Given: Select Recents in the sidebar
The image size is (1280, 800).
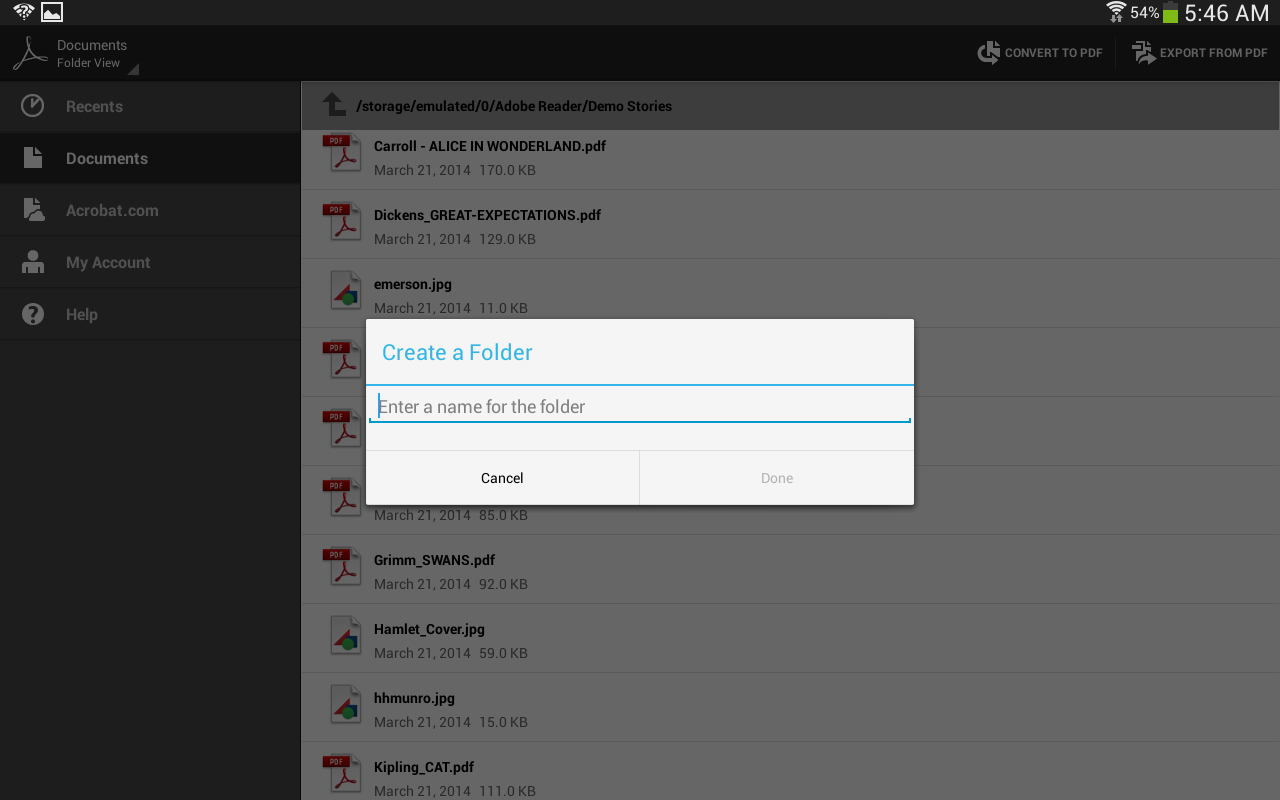Looking at the screenshot, I should [93, 105].
